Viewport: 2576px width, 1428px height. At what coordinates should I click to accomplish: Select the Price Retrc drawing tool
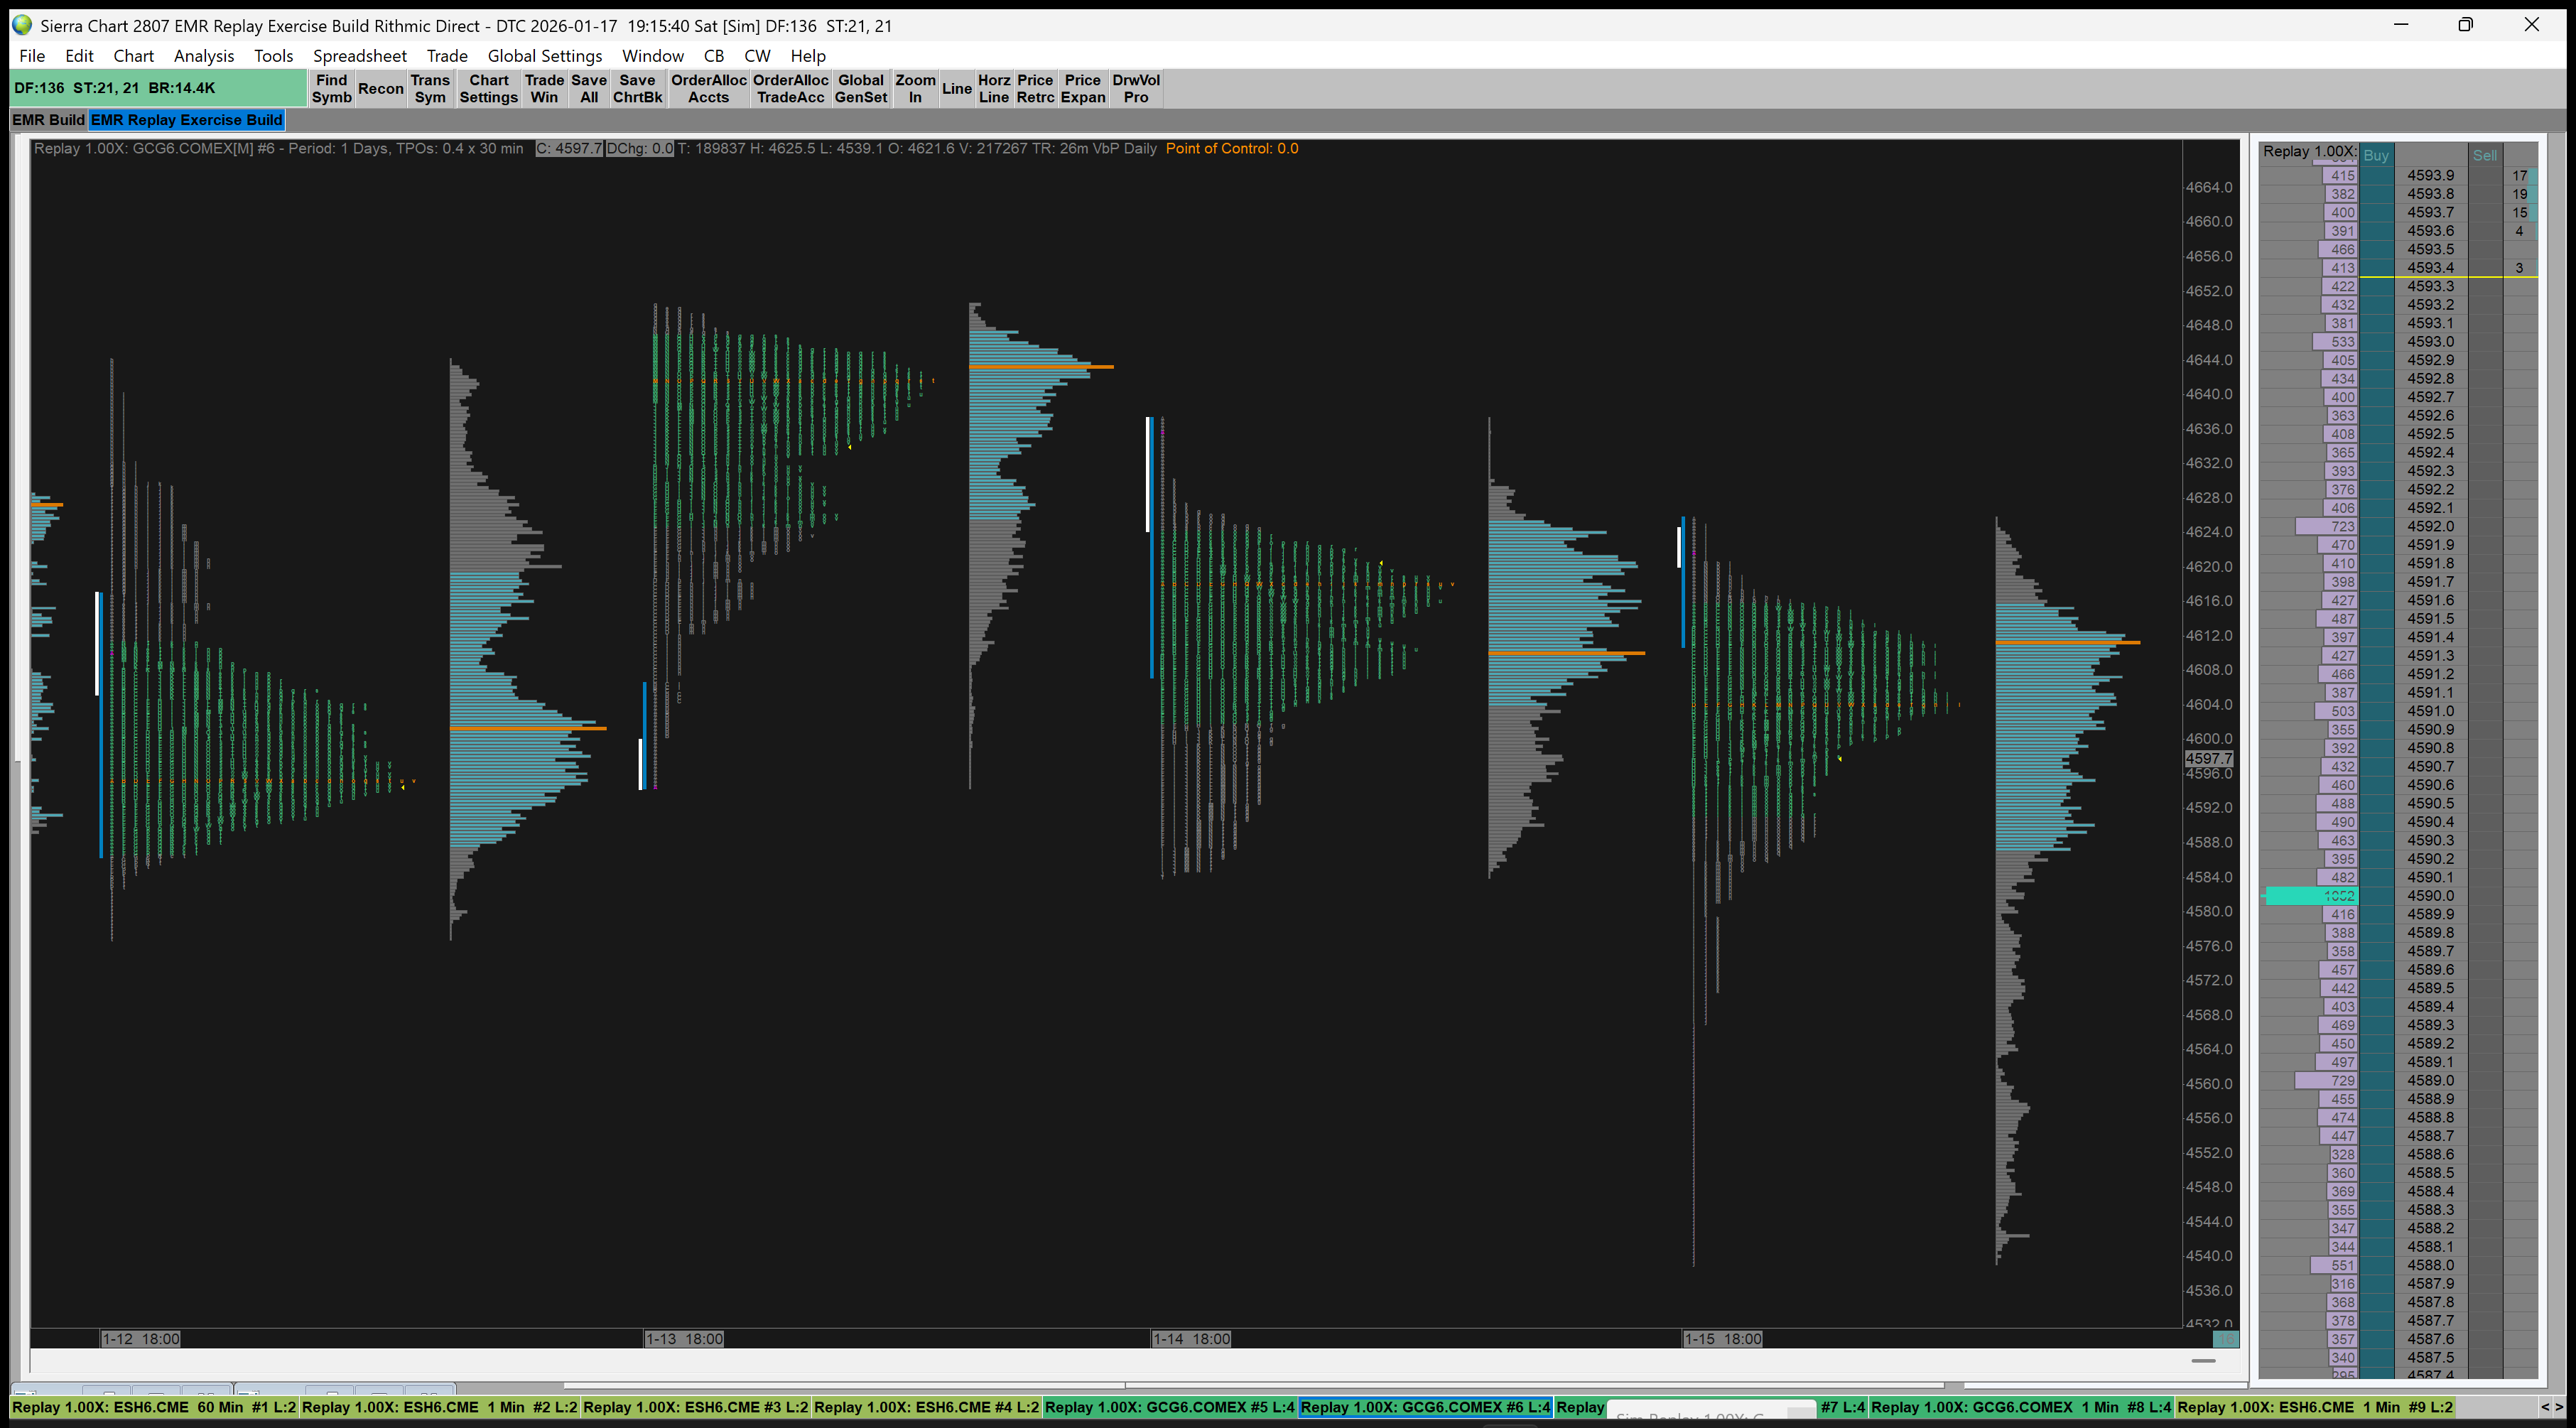point(1035,88)
